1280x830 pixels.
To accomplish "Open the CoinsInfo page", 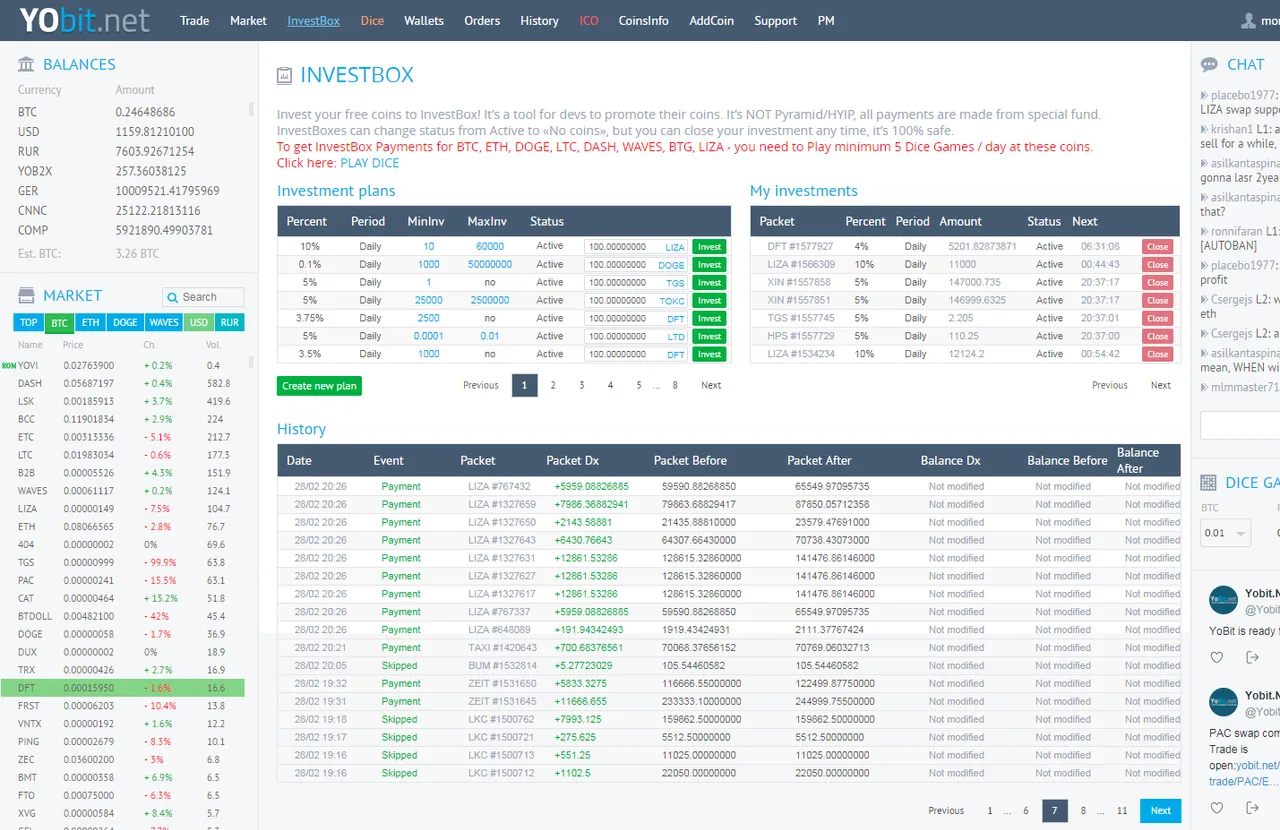I will tap(644, 20).
